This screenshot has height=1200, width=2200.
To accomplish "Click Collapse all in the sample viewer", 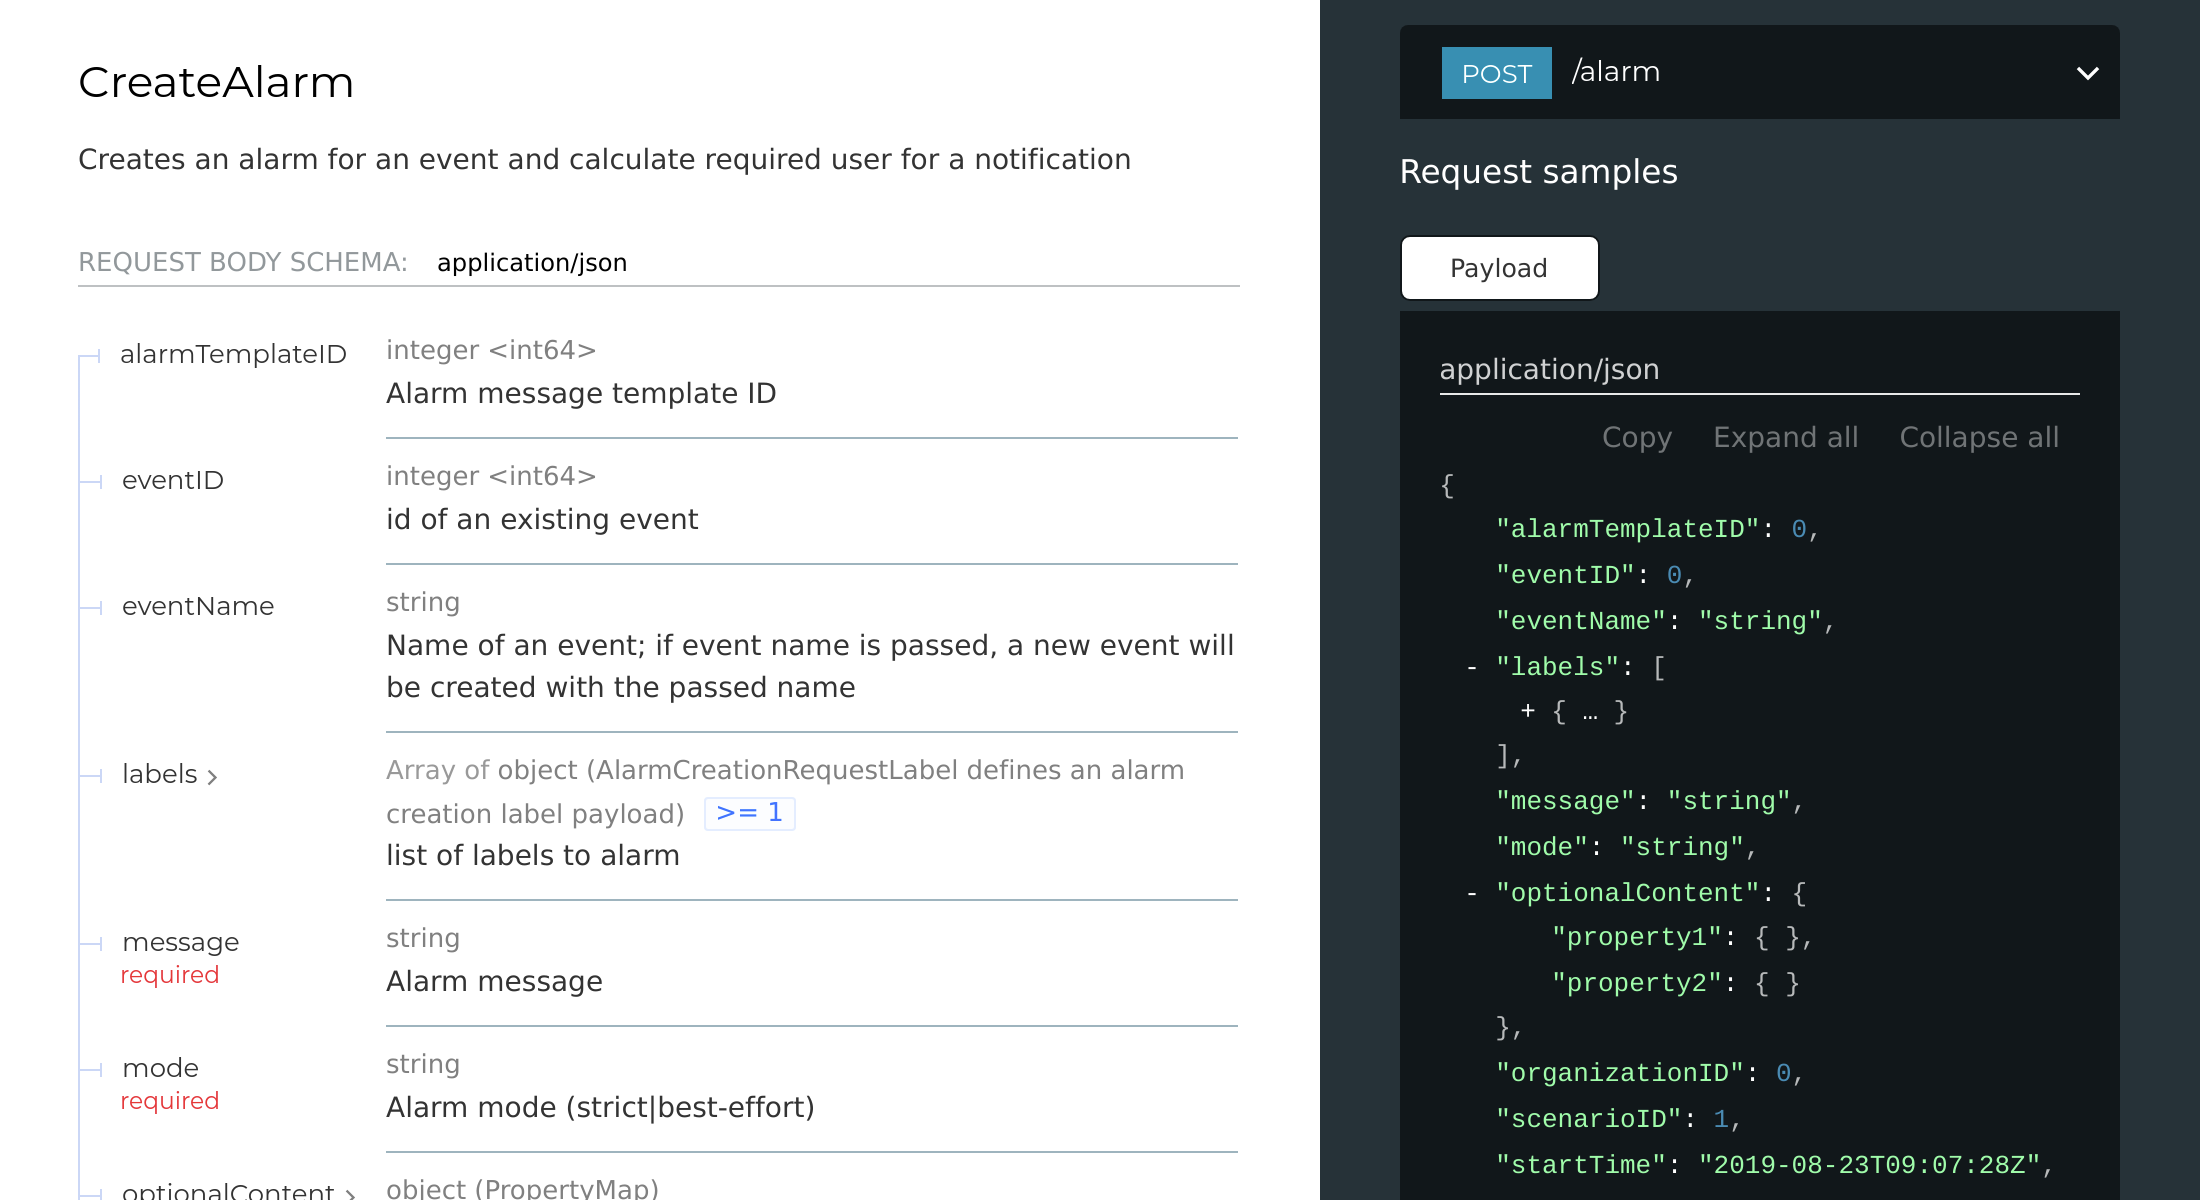I will (1978, 437).
